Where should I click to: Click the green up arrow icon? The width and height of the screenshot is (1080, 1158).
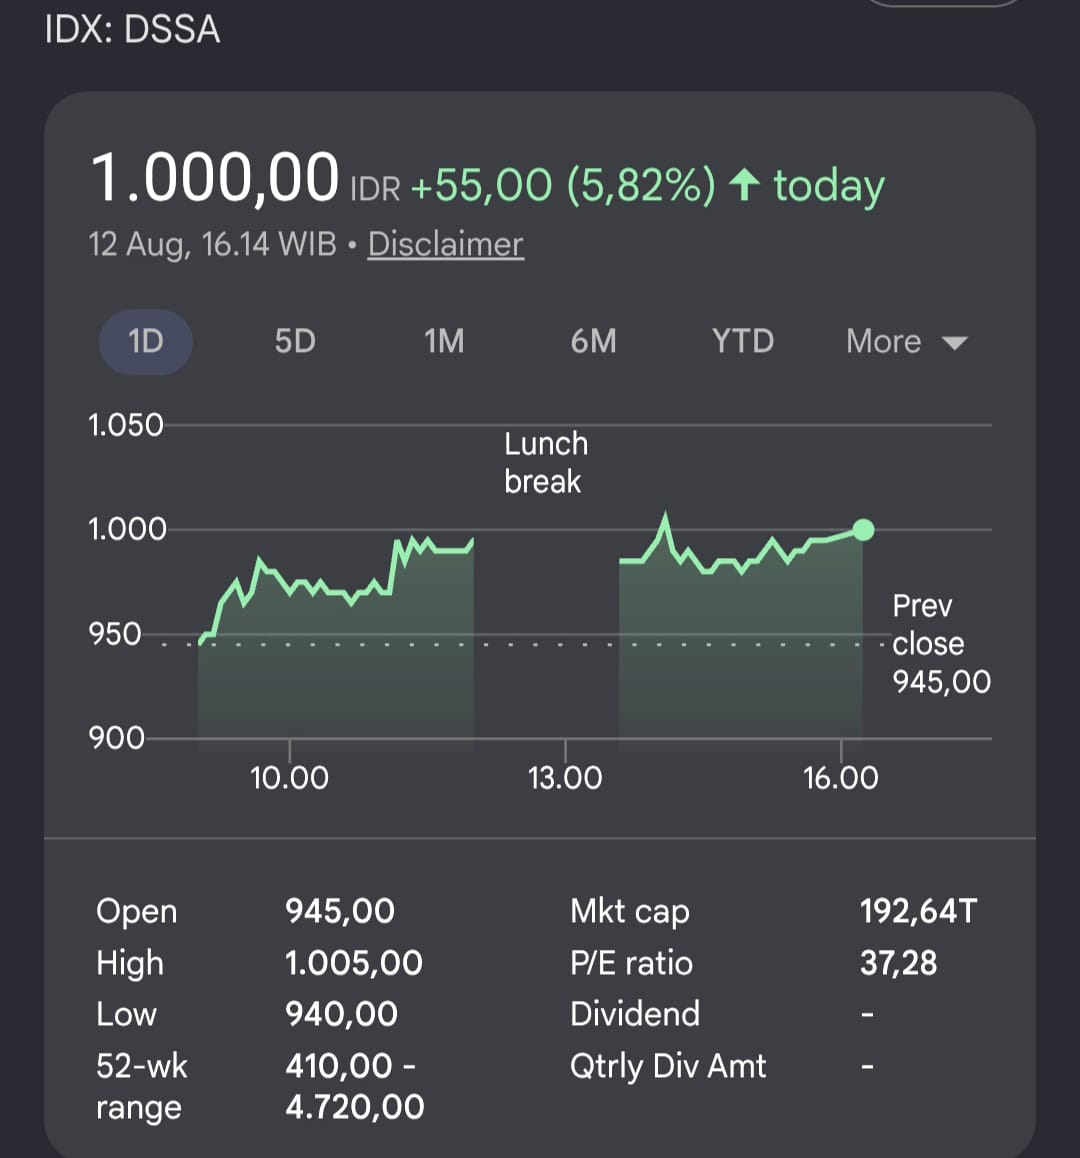pyautogui.click(x=744, y=185)
